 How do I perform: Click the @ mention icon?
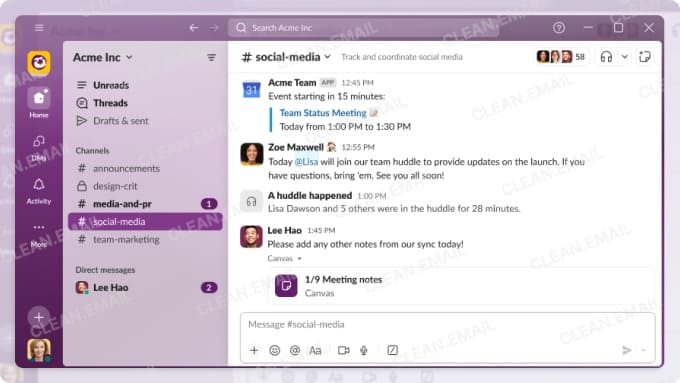(295, 350)
